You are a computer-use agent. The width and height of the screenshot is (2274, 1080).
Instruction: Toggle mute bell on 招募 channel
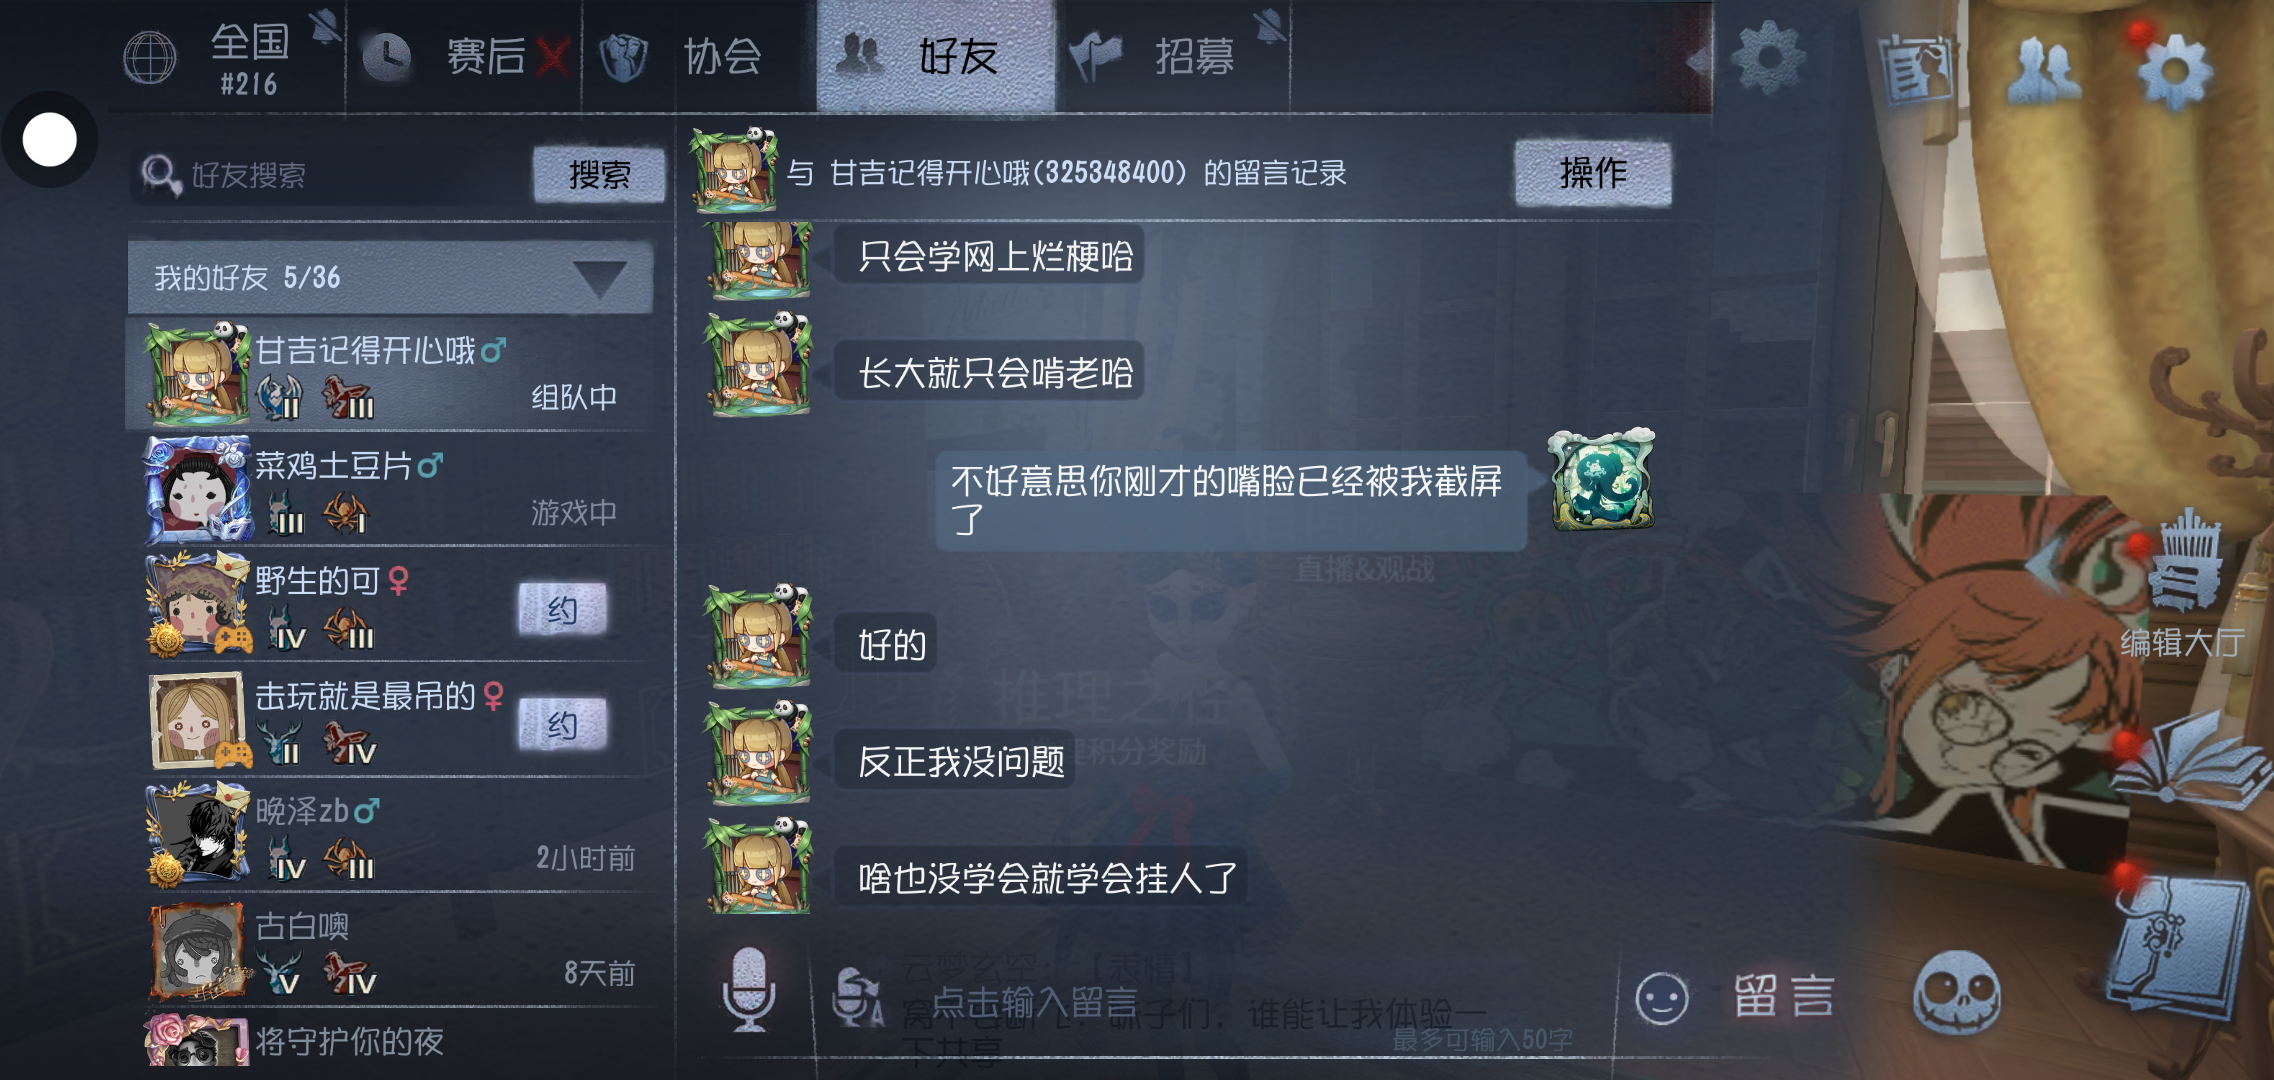pos(1270,26)
